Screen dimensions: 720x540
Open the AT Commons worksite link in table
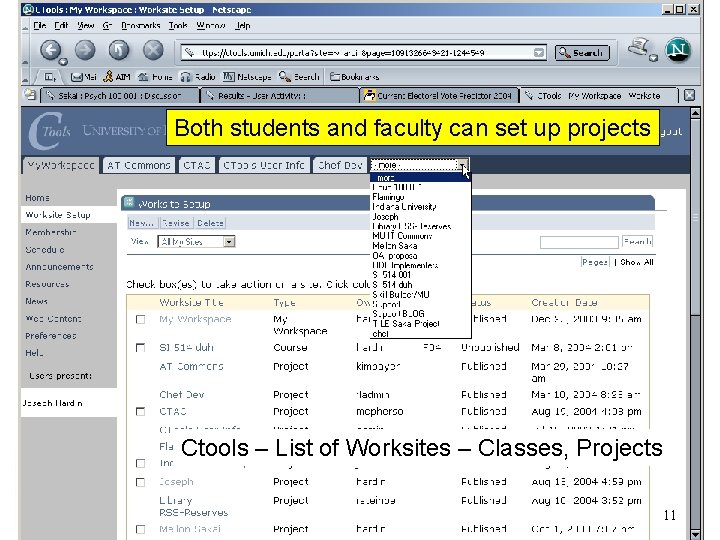191,366
